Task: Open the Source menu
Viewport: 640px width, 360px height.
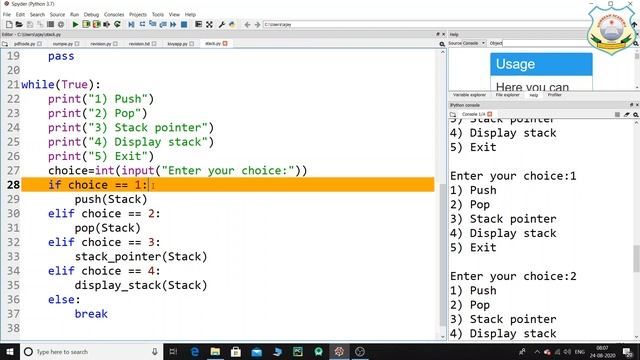Action: [57, 14]
